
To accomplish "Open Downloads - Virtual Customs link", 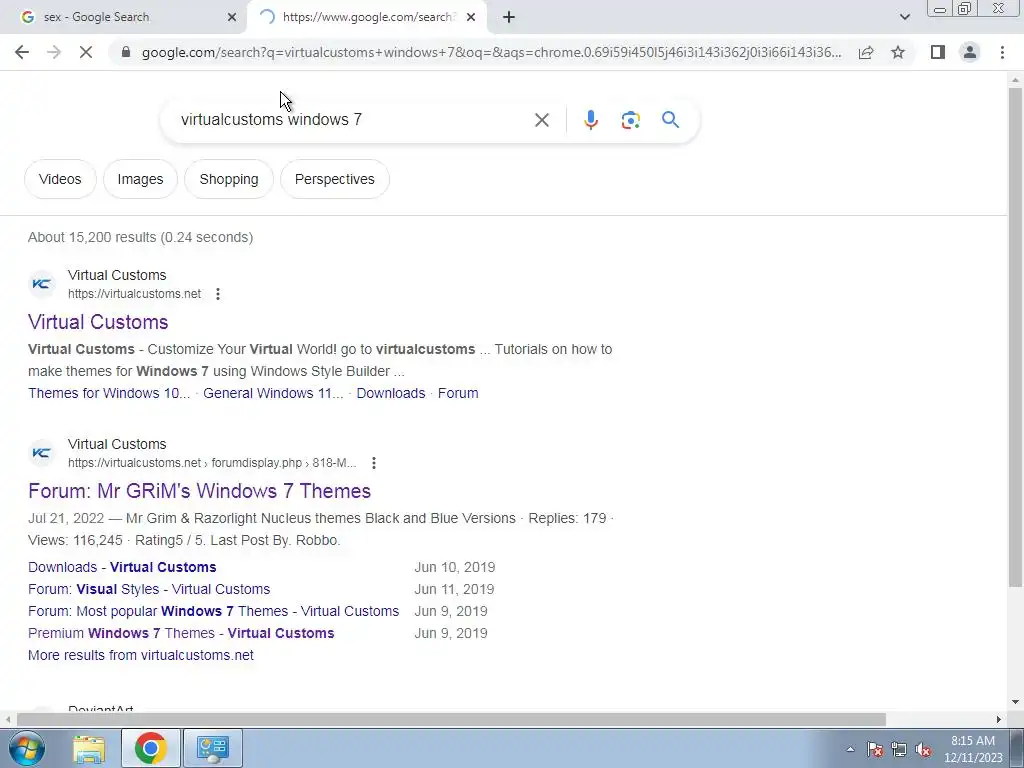I will point(122,567).
